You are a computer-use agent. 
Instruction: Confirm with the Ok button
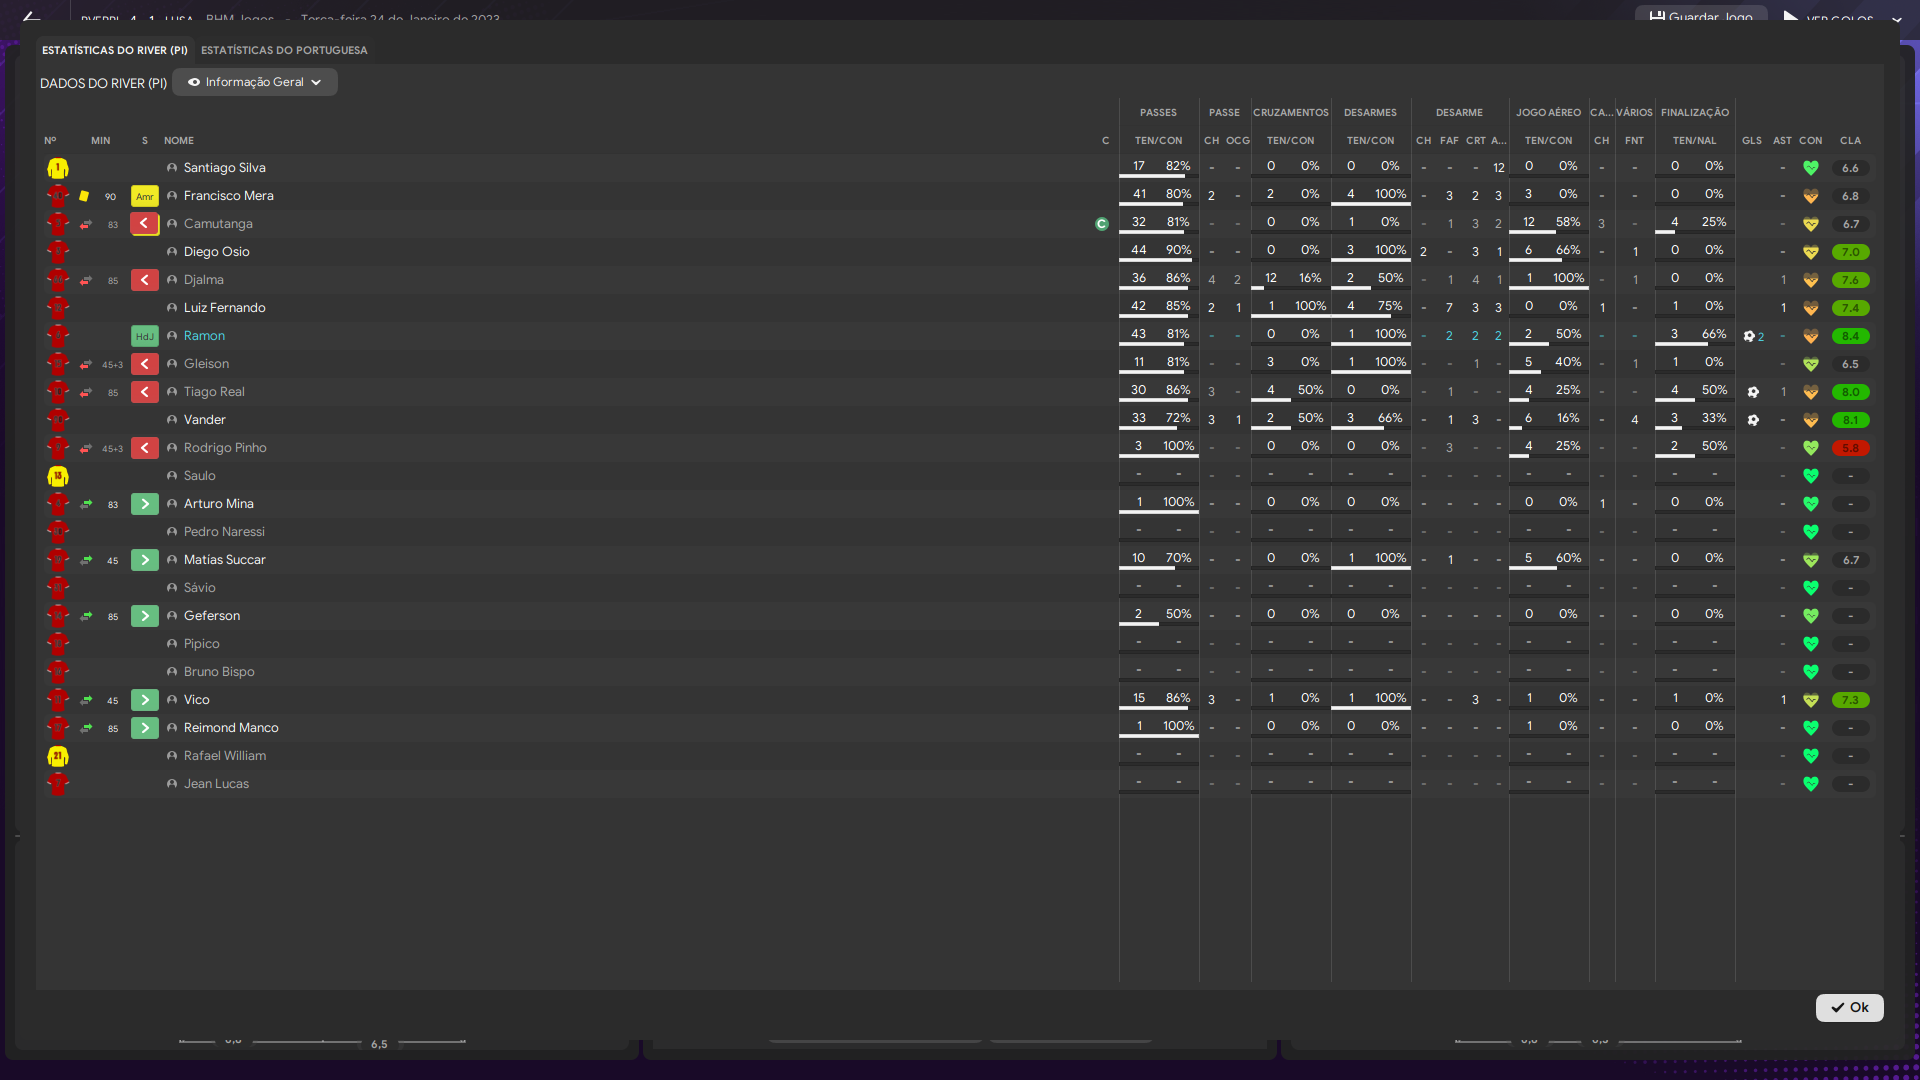pyautogui.click(x=1849, y=1007)
